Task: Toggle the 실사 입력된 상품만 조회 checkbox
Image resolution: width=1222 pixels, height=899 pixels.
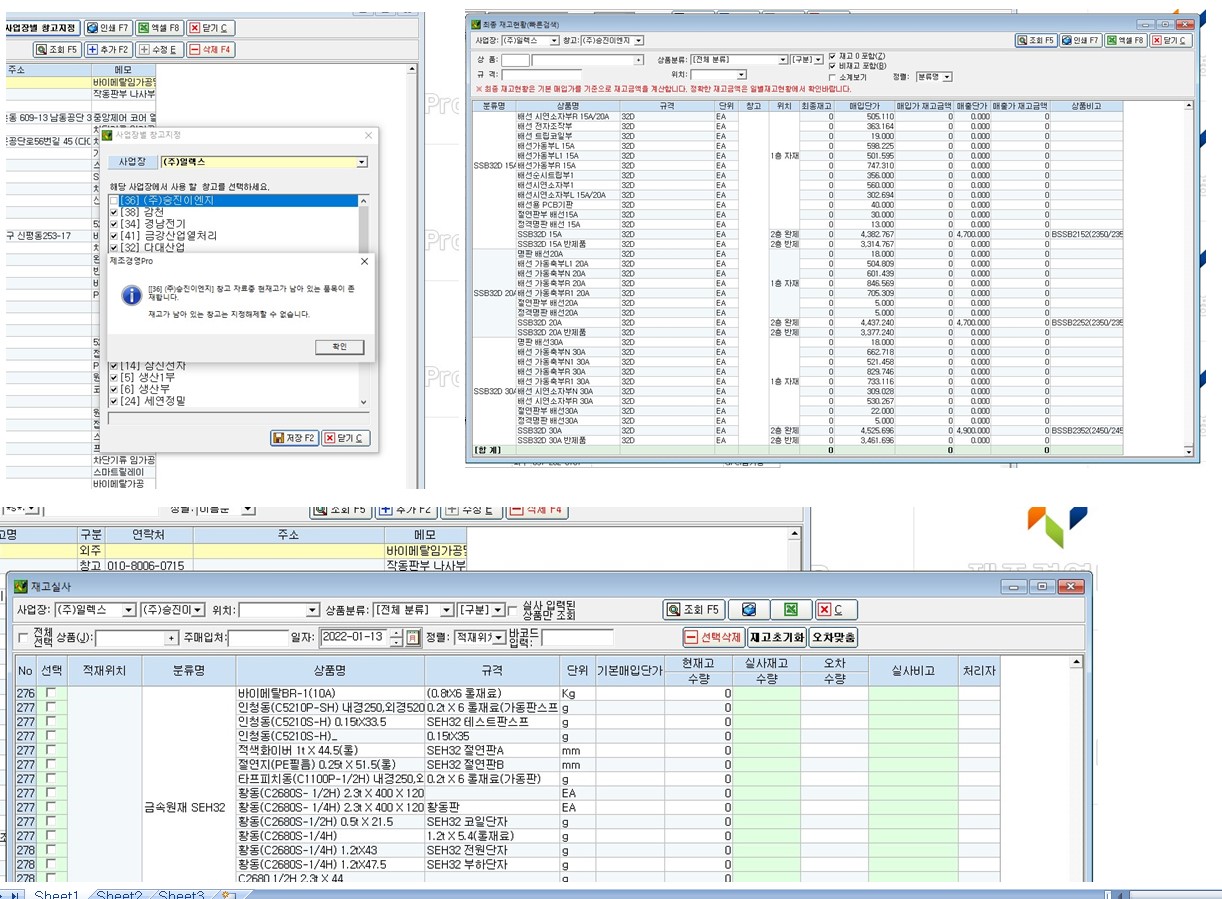Action: tap(513, 610)
